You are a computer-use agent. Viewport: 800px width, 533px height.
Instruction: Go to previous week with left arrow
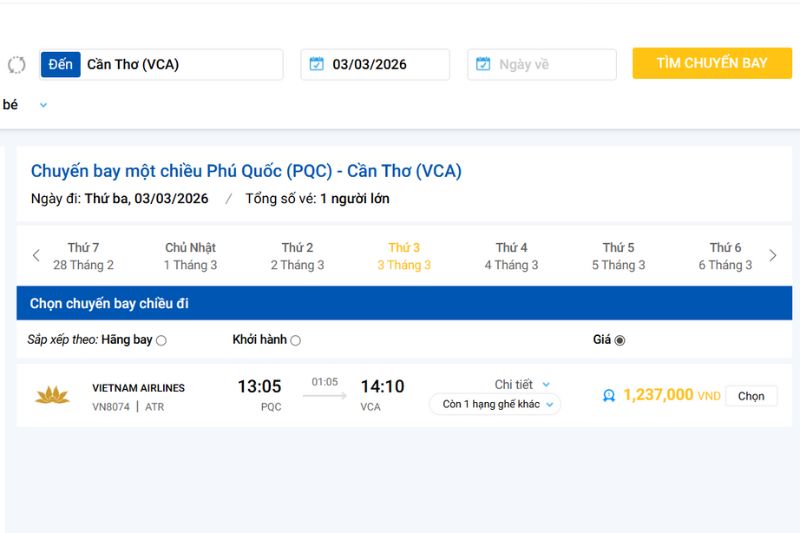[x=36, y=256]
